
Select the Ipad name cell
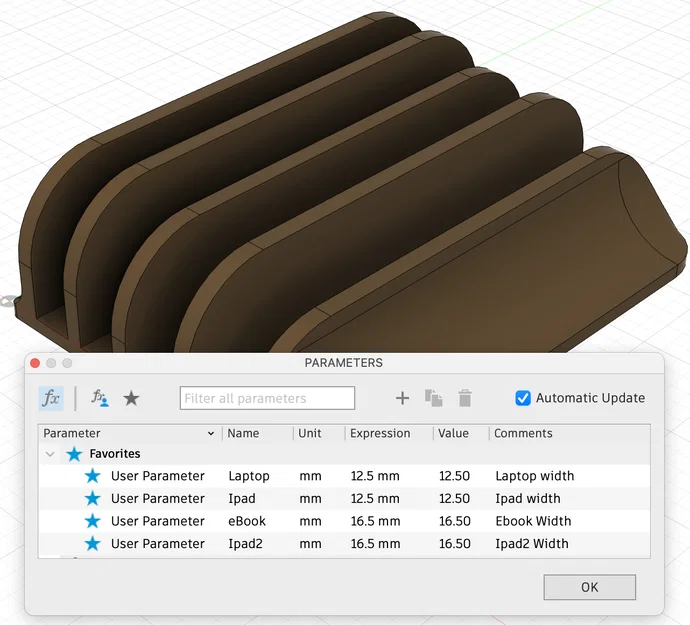[242, 499]
